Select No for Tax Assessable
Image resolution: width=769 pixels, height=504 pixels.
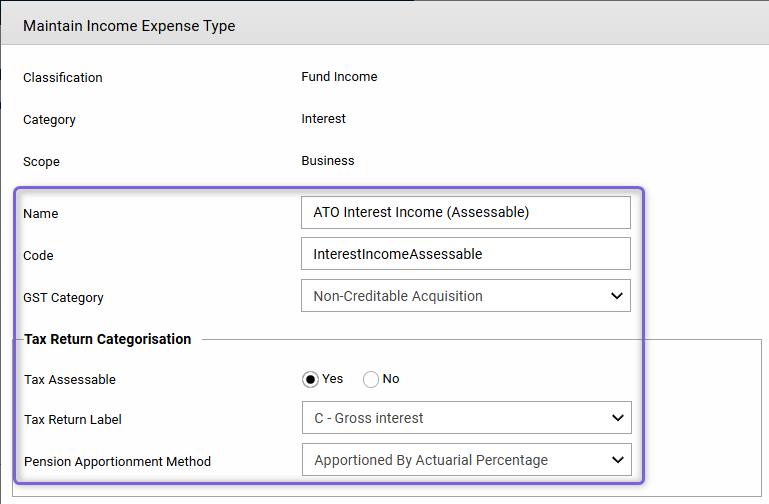click(x=371, y=379)
